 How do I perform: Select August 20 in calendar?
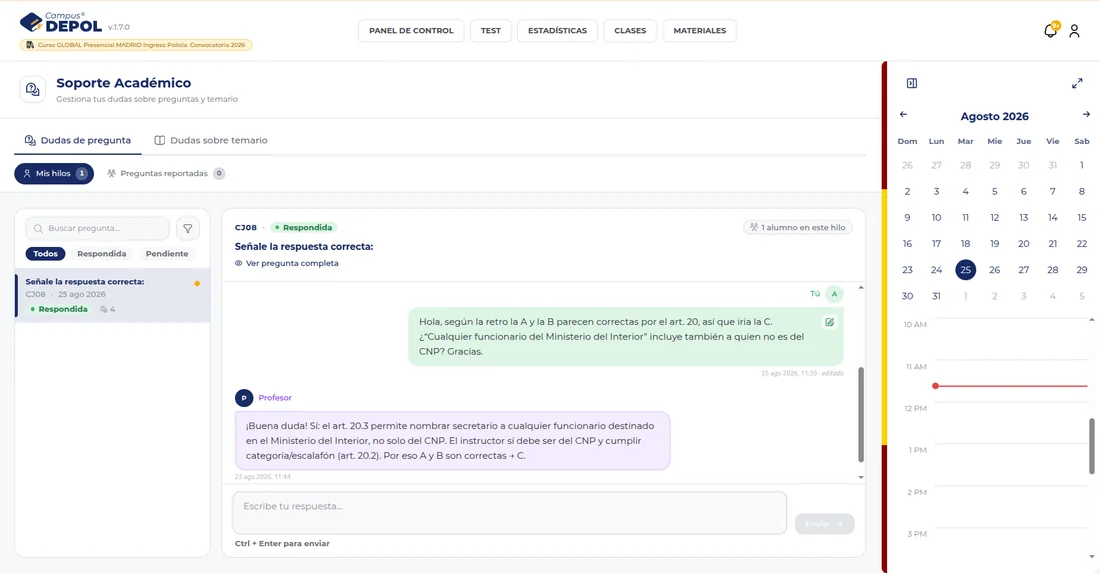[1024, 243]
